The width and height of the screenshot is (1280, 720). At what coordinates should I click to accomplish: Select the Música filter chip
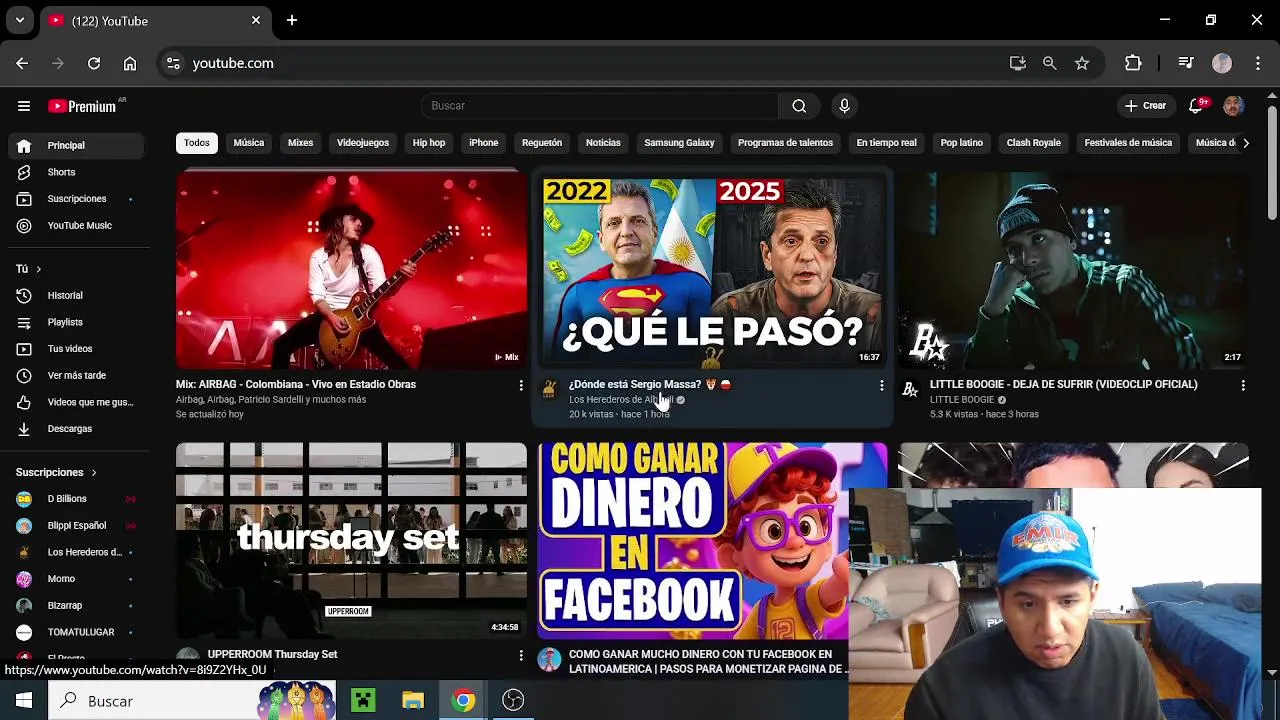coord(249,143)
